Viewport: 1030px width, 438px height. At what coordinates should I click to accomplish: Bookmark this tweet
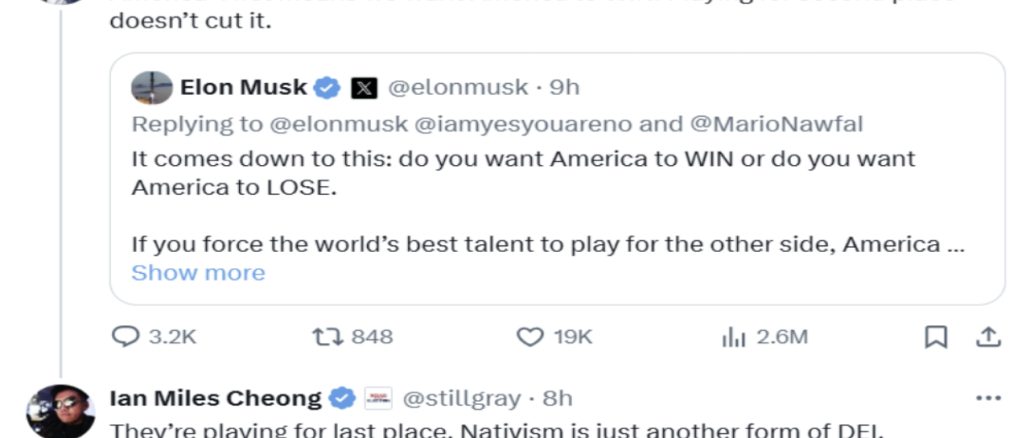[935, 338]
